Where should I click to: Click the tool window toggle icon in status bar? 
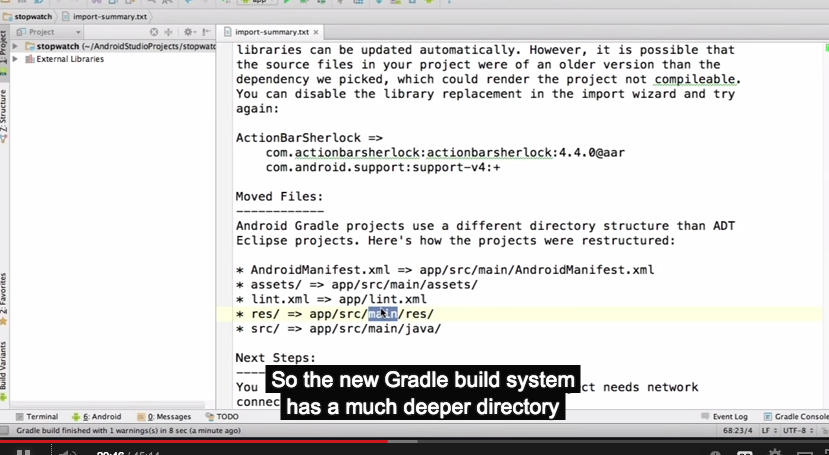(4, 431)
